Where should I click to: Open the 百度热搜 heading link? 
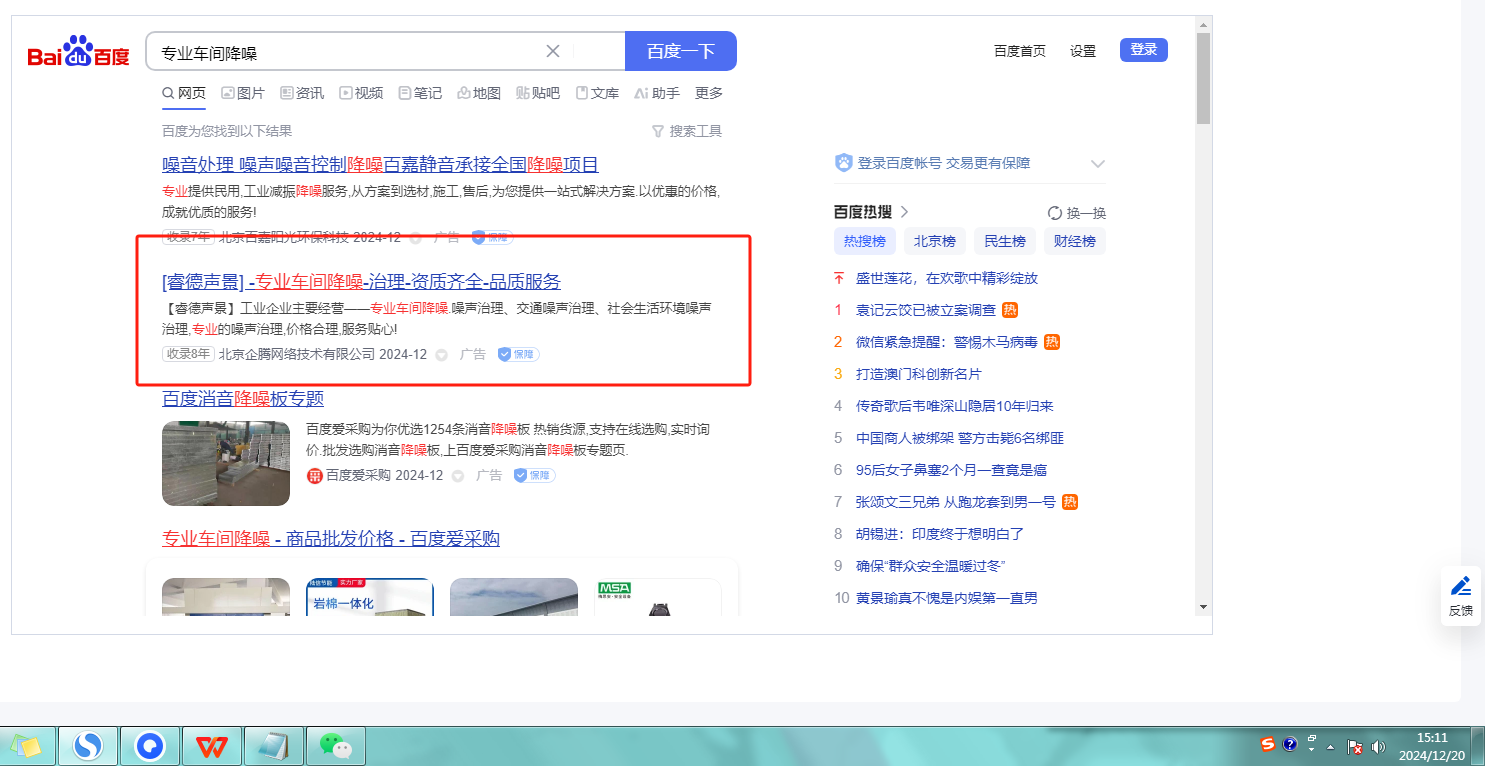[x=872, y=212]
